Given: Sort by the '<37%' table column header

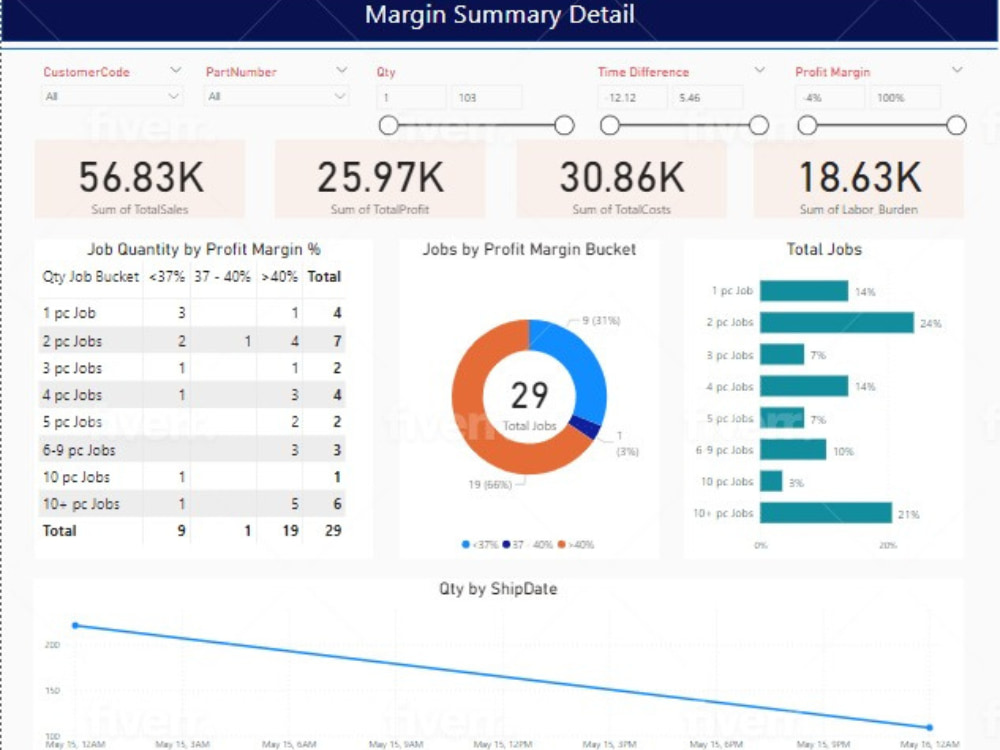Looking at the screenshot, I should pyautogui.click(x=166, y=277).
